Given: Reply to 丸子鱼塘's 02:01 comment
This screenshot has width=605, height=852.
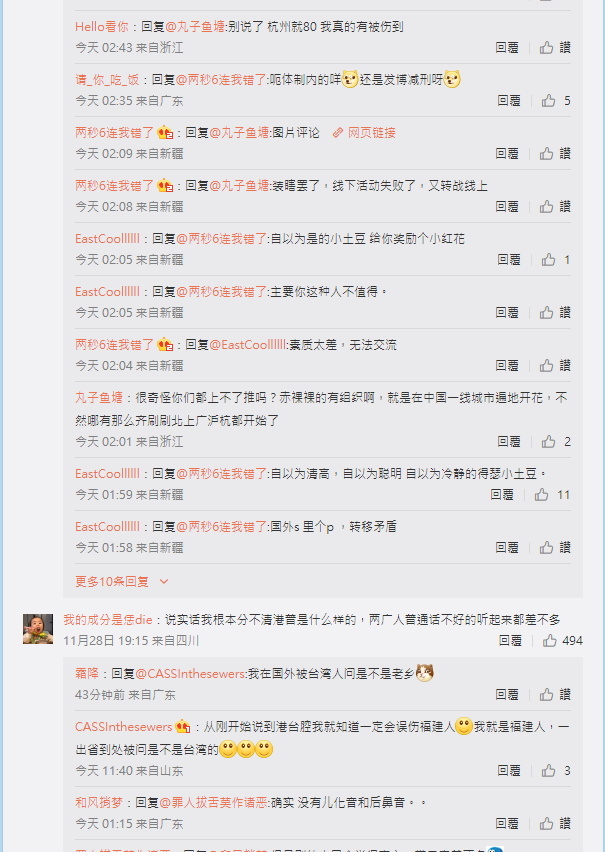Looking at the screenshot, I should tap(509, 442).
